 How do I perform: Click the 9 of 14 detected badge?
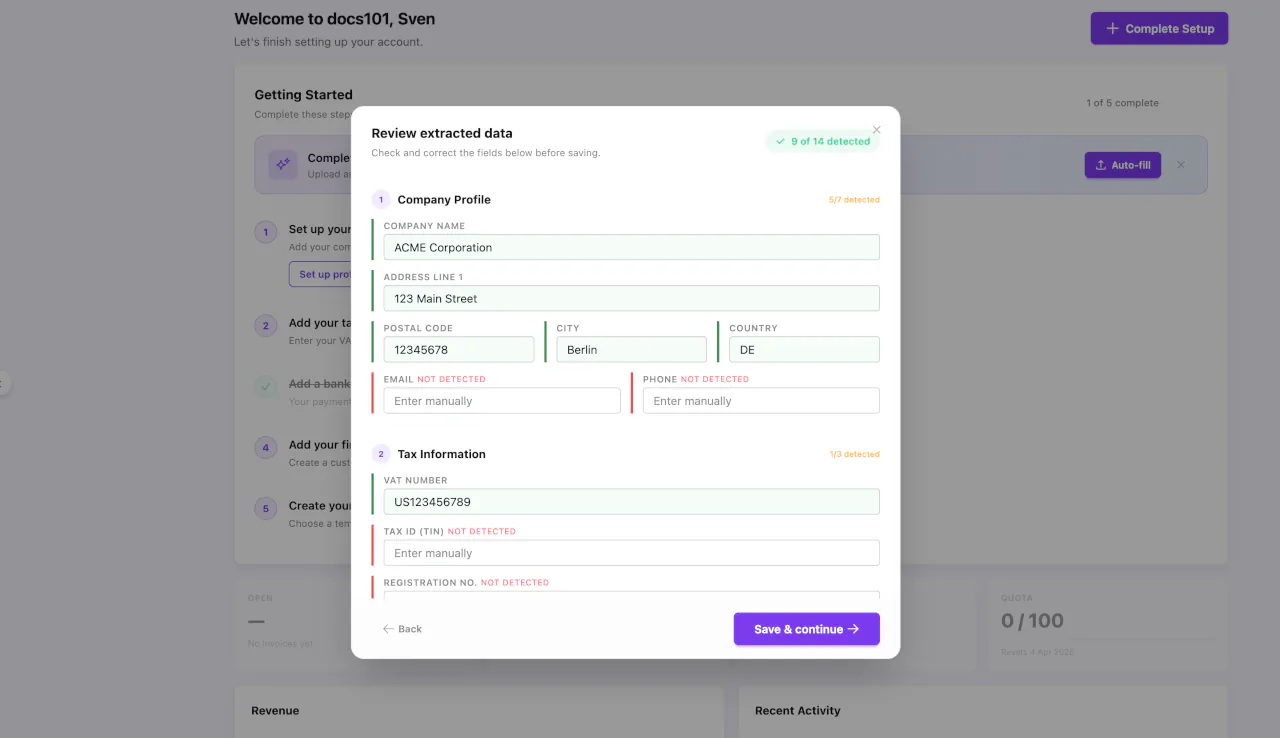(823, 141)
